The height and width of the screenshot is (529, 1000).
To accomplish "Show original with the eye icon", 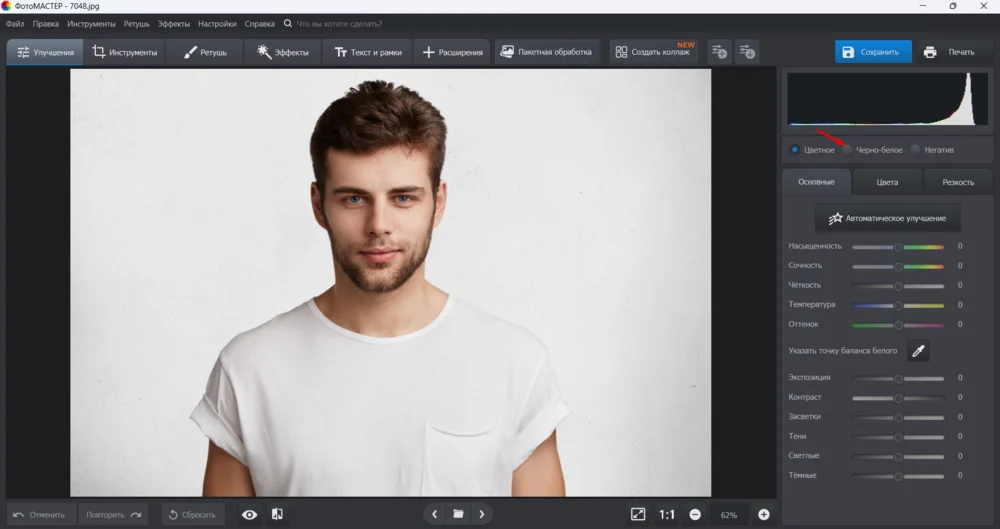I will (x=249, y=514).
